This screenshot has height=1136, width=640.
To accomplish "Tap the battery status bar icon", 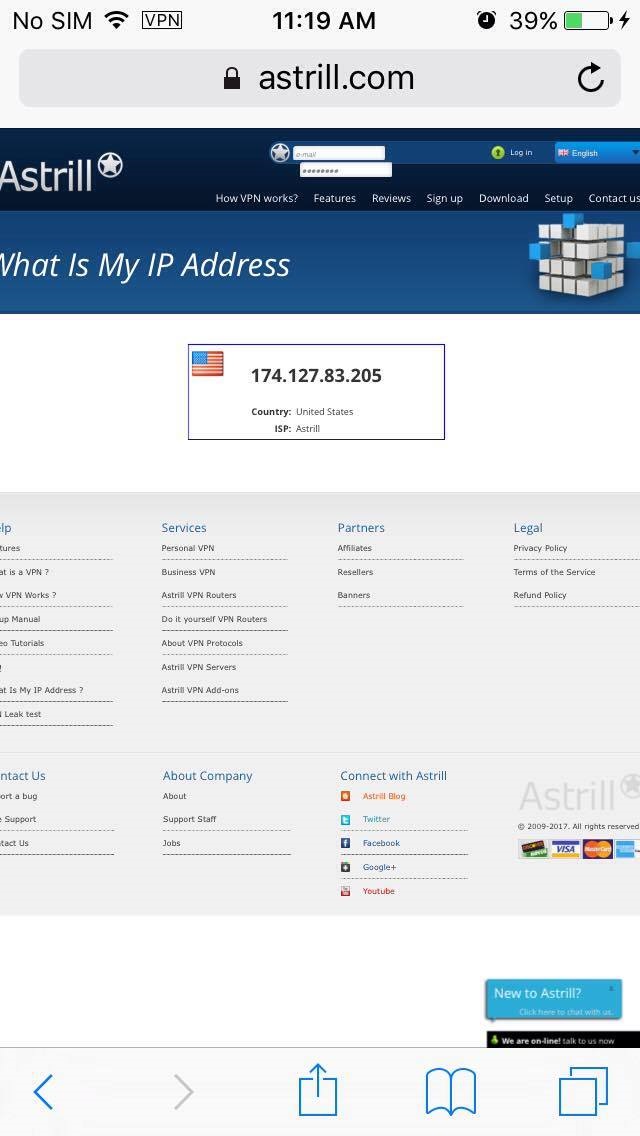I will 588,20.
